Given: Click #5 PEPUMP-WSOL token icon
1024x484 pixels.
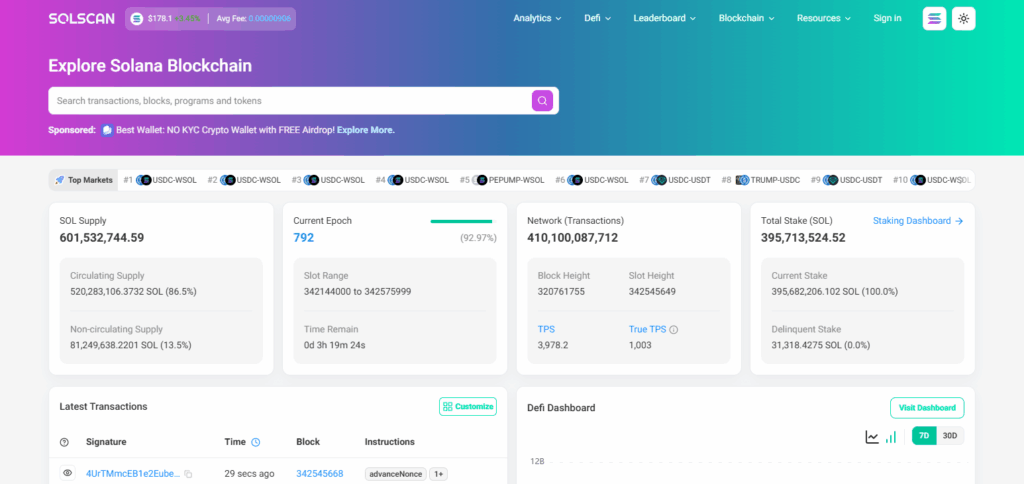Looking at the screenshot, I should click(x=480, y=180).
